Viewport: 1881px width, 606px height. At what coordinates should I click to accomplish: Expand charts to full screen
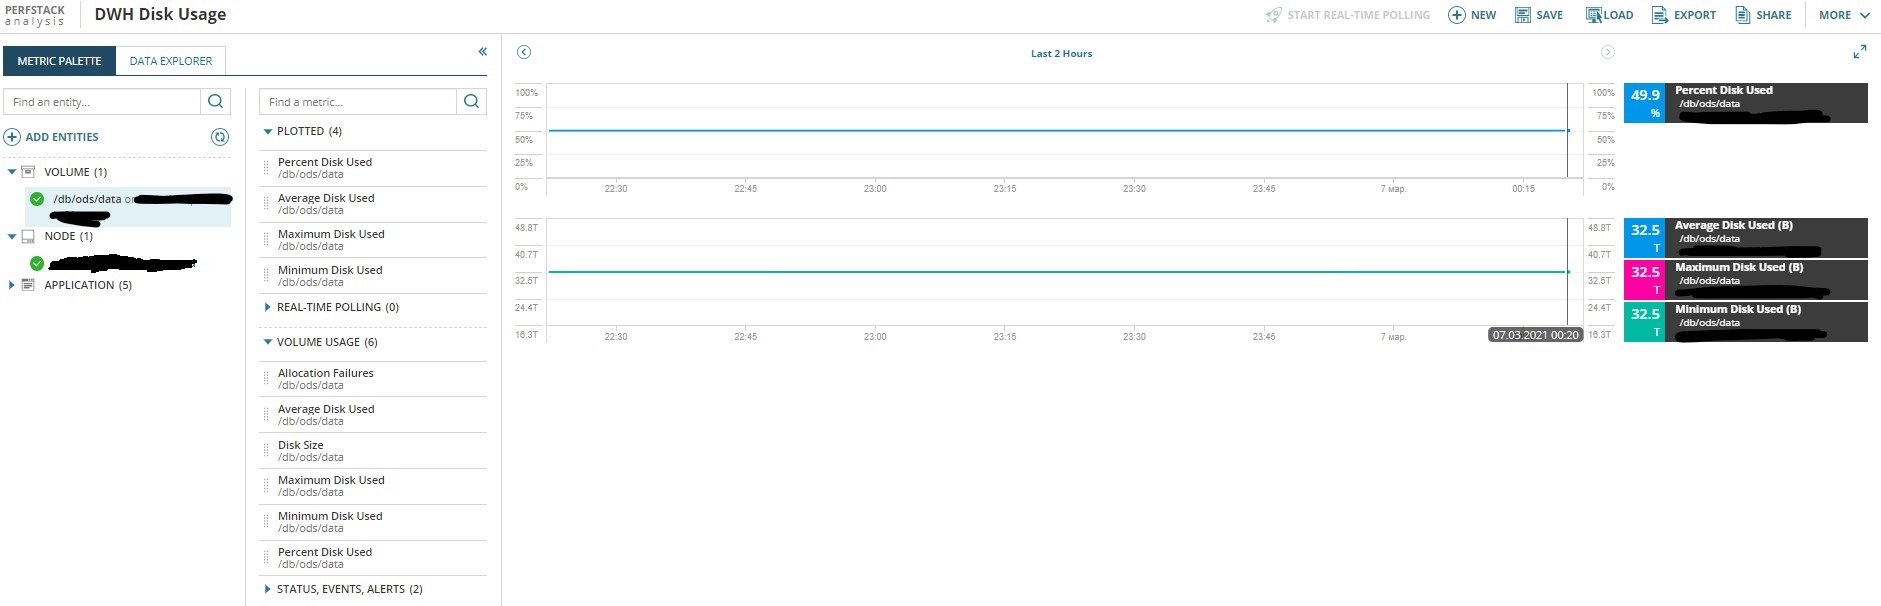click(x=1859, y=52)
